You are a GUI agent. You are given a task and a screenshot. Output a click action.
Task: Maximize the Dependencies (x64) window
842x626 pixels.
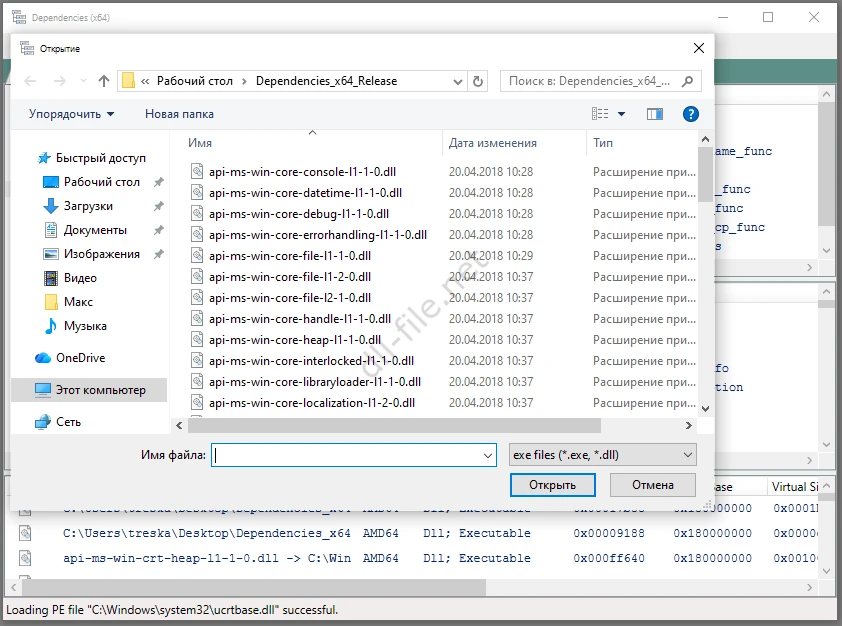(x=768, y=17)
